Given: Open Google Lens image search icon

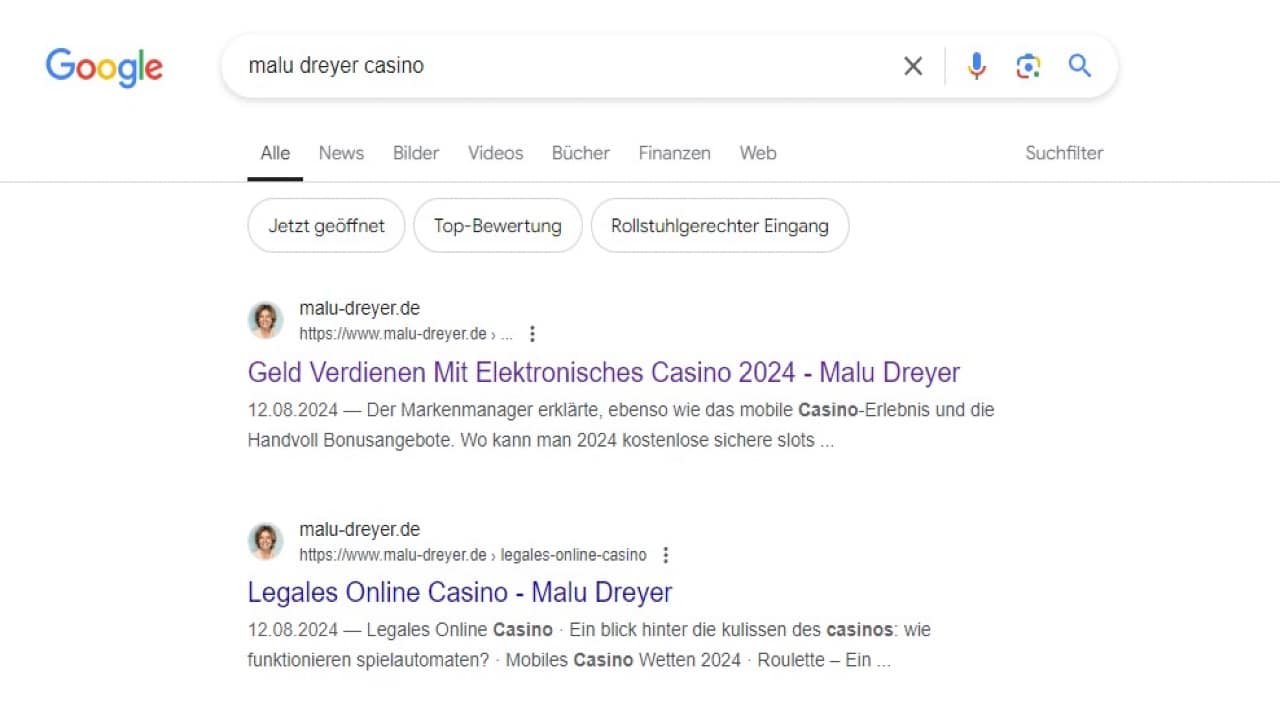Looking at the screenshot, I should (1028, 66).
